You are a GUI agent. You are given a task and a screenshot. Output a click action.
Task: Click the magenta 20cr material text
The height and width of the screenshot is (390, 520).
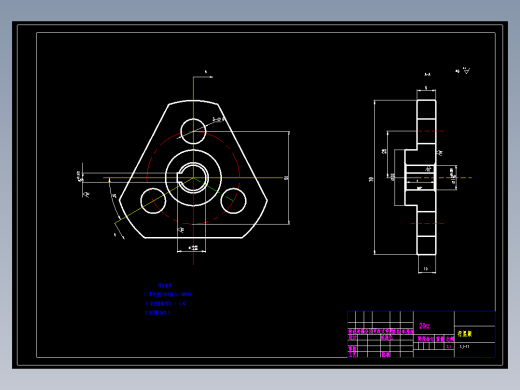tap(424, 326)
